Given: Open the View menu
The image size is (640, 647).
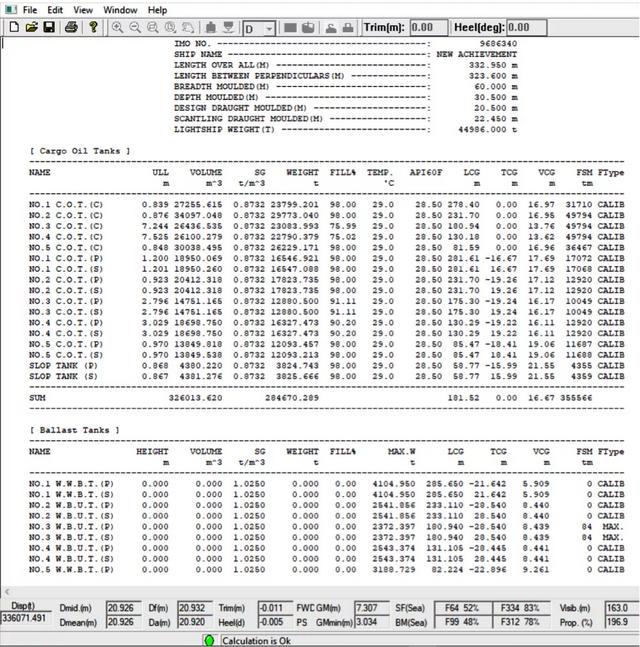Looking at the screenshot, I should pyautogui.click(x=83, y=10).
